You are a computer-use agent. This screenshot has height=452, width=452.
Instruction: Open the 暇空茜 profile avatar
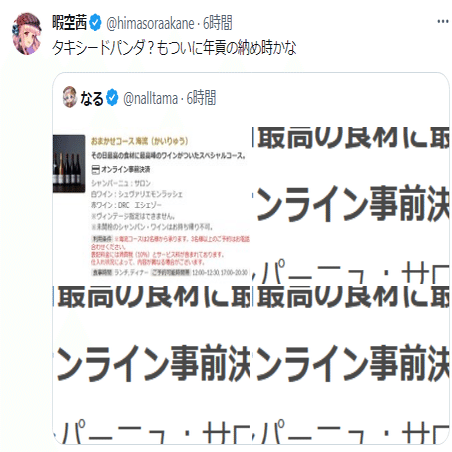click(x=27, y=33)
